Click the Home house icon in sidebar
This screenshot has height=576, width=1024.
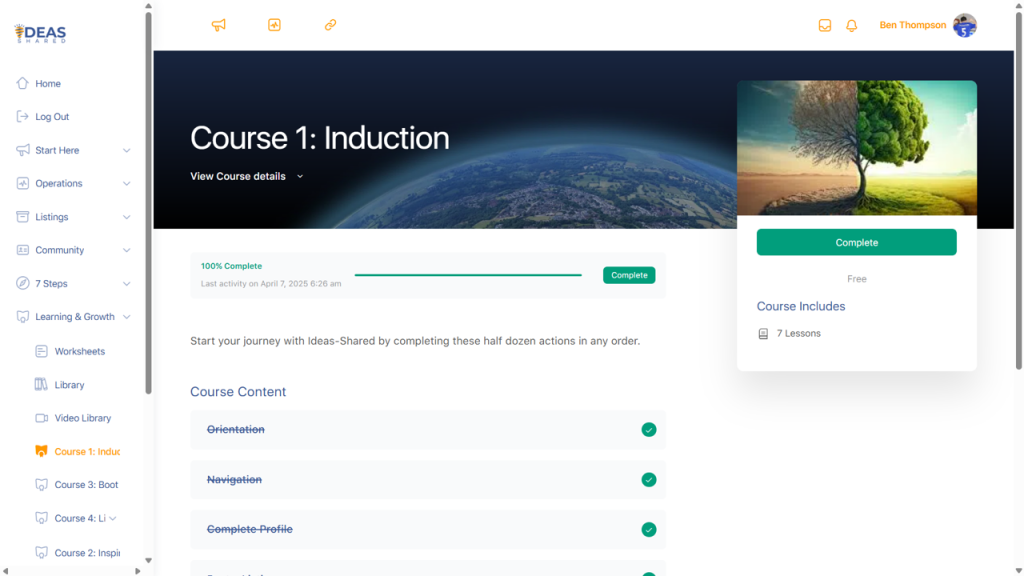tap(23, 83)
